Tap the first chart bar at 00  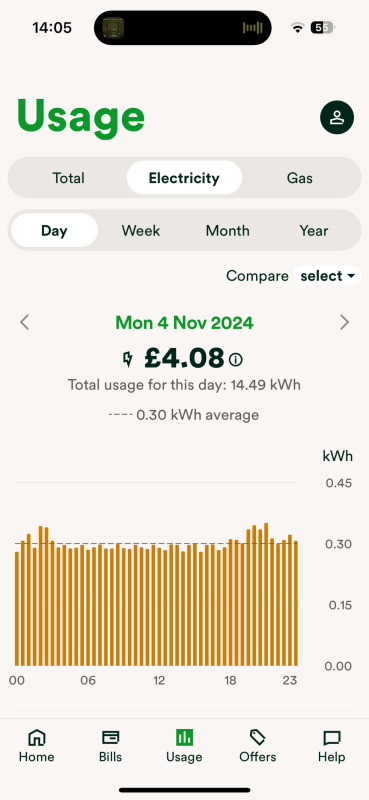click(17, 609)
